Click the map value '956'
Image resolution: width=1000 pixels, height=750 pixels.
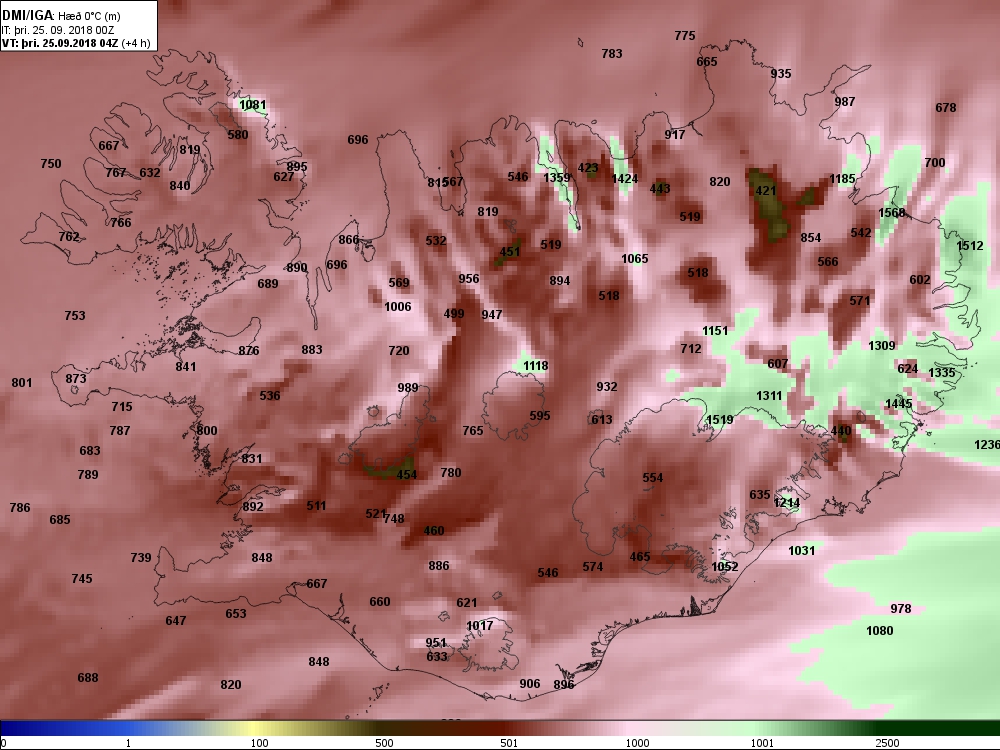click(x=469, y=279)
